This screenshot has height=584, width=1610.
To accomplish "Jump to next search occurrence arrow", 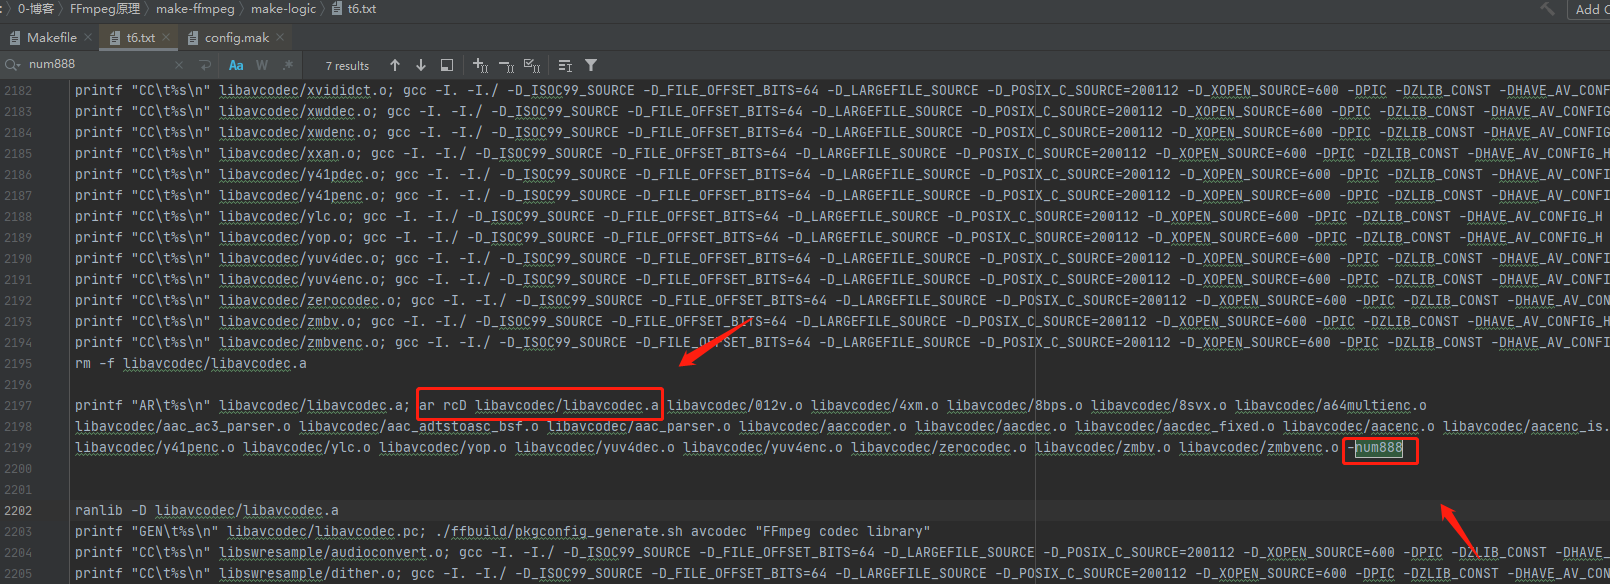I will pos(421,65).
